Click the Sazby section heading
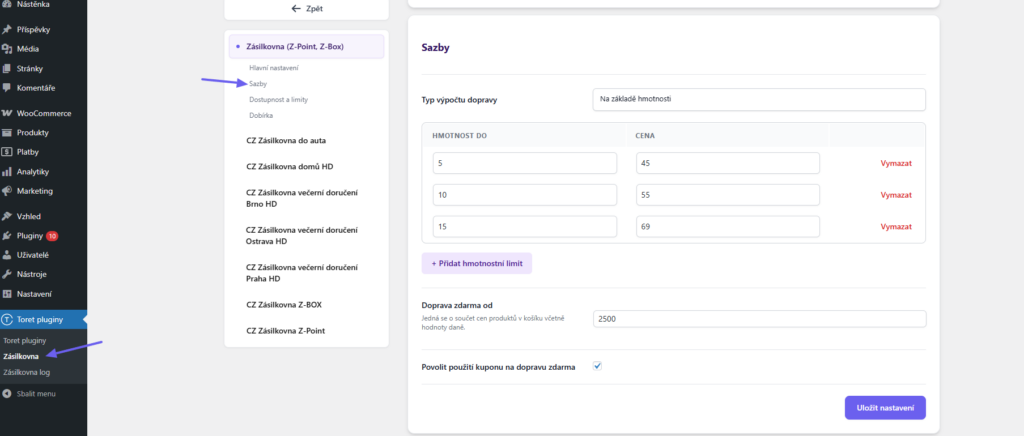This screenshot has height=436, width=1024. [436, 48]
